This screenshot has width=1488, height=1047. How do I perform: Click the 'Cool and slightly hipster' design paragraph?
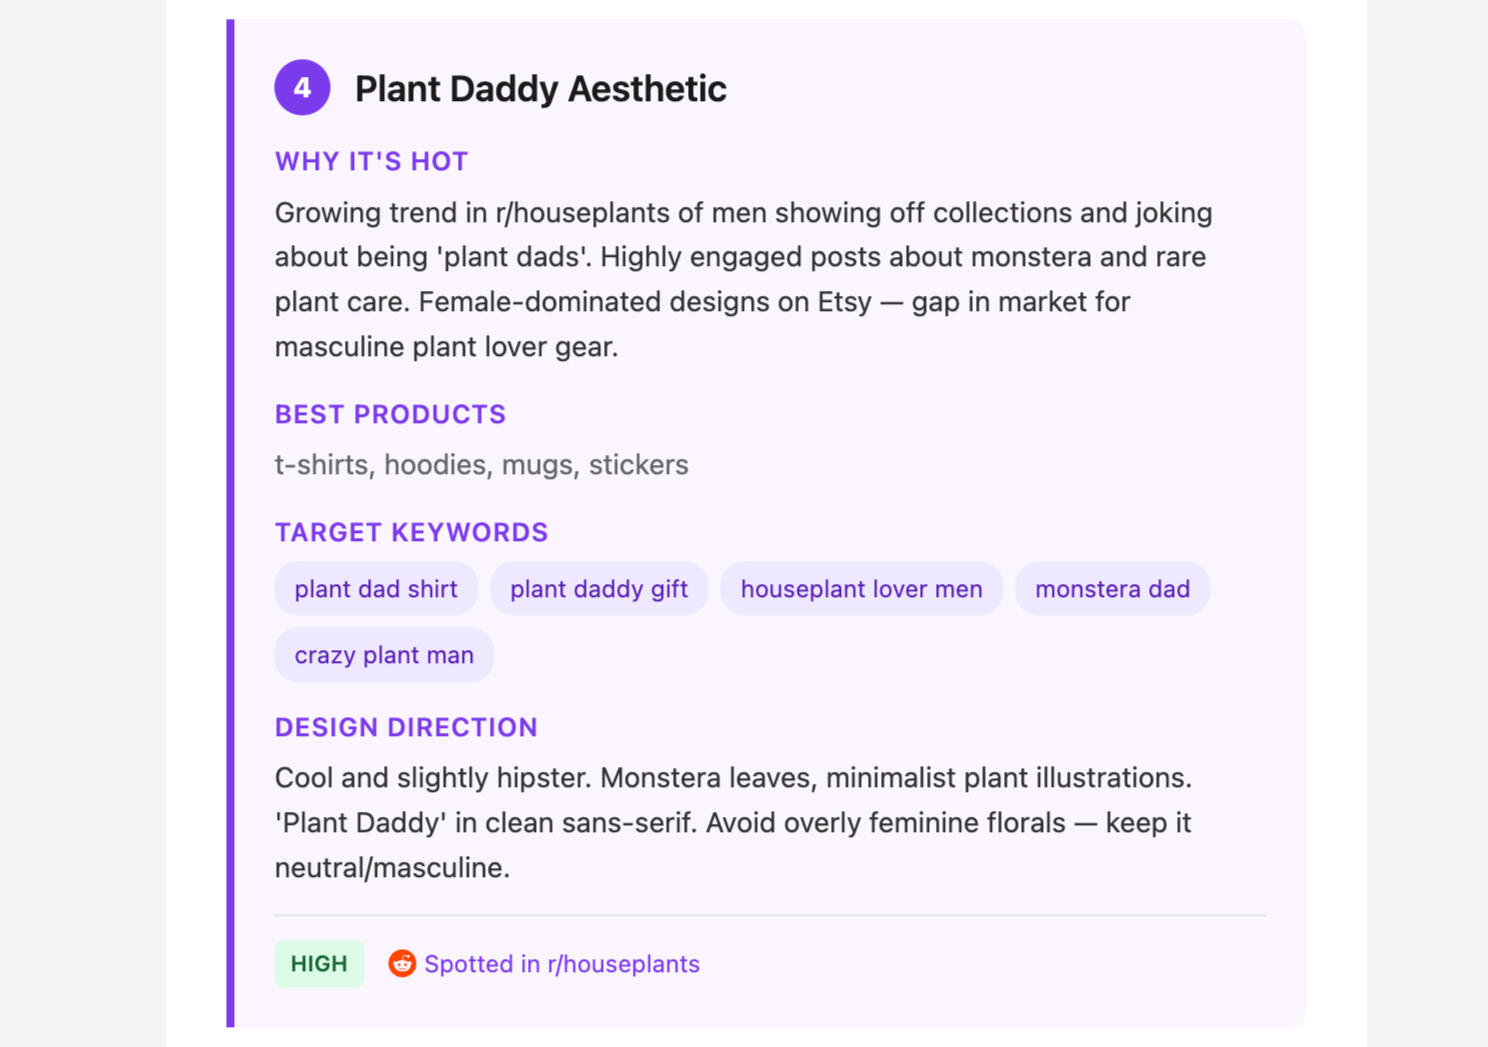point(732,822)
